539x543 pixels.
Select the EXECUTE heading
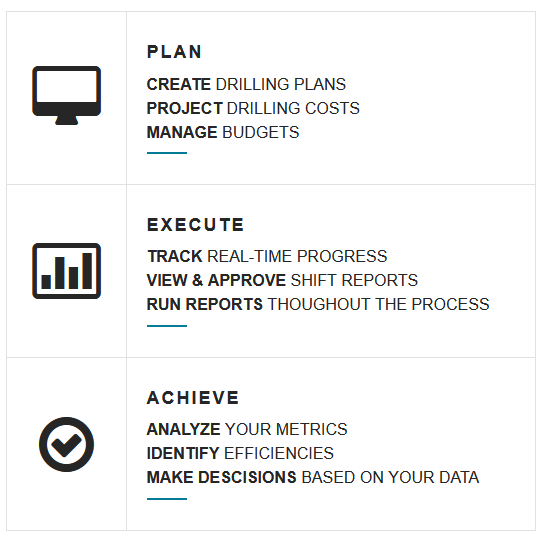pyautogui.click(x=195, y=225)
